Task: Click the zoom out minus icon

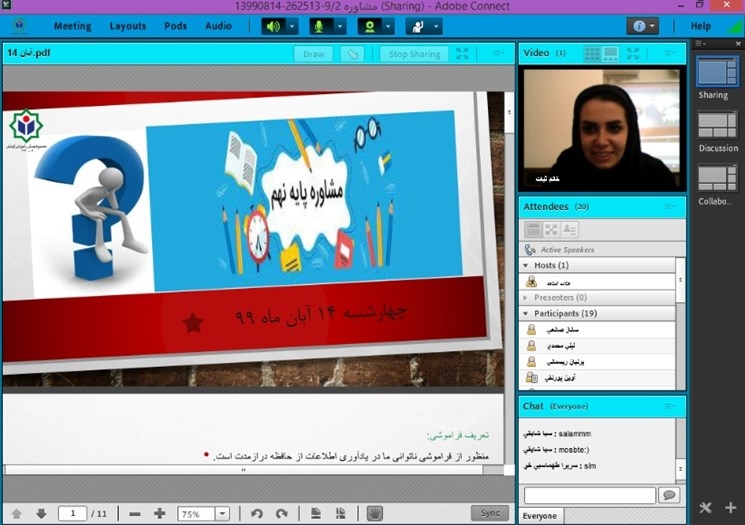Action: (135, 513)
